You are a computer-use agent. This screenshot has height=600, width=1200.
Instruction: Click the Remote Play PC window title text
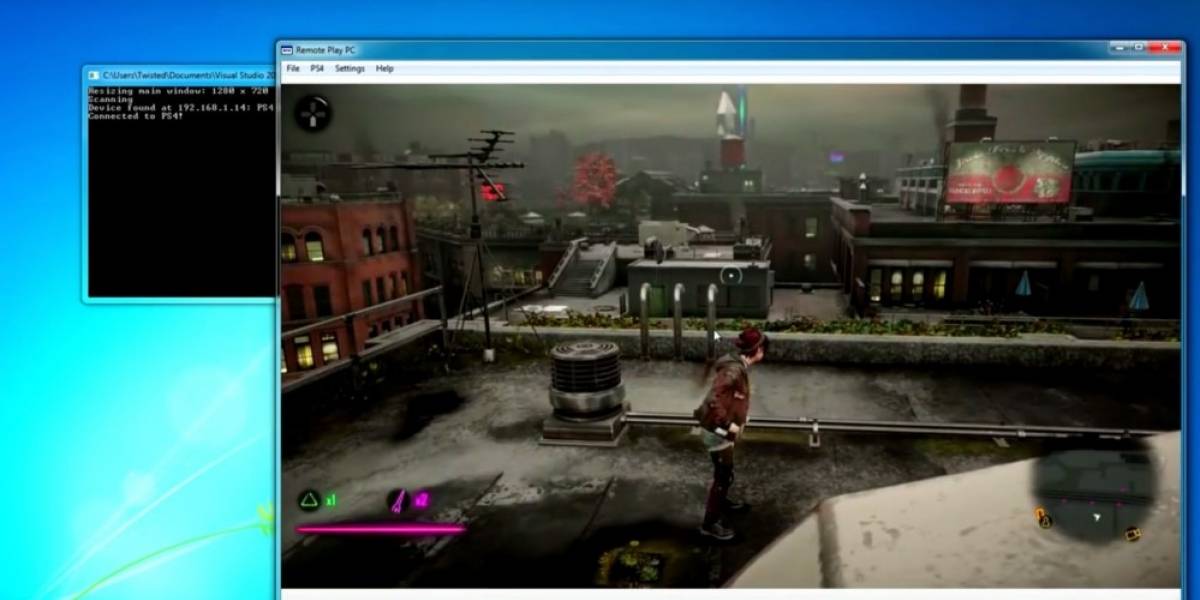tap(325, 50)
